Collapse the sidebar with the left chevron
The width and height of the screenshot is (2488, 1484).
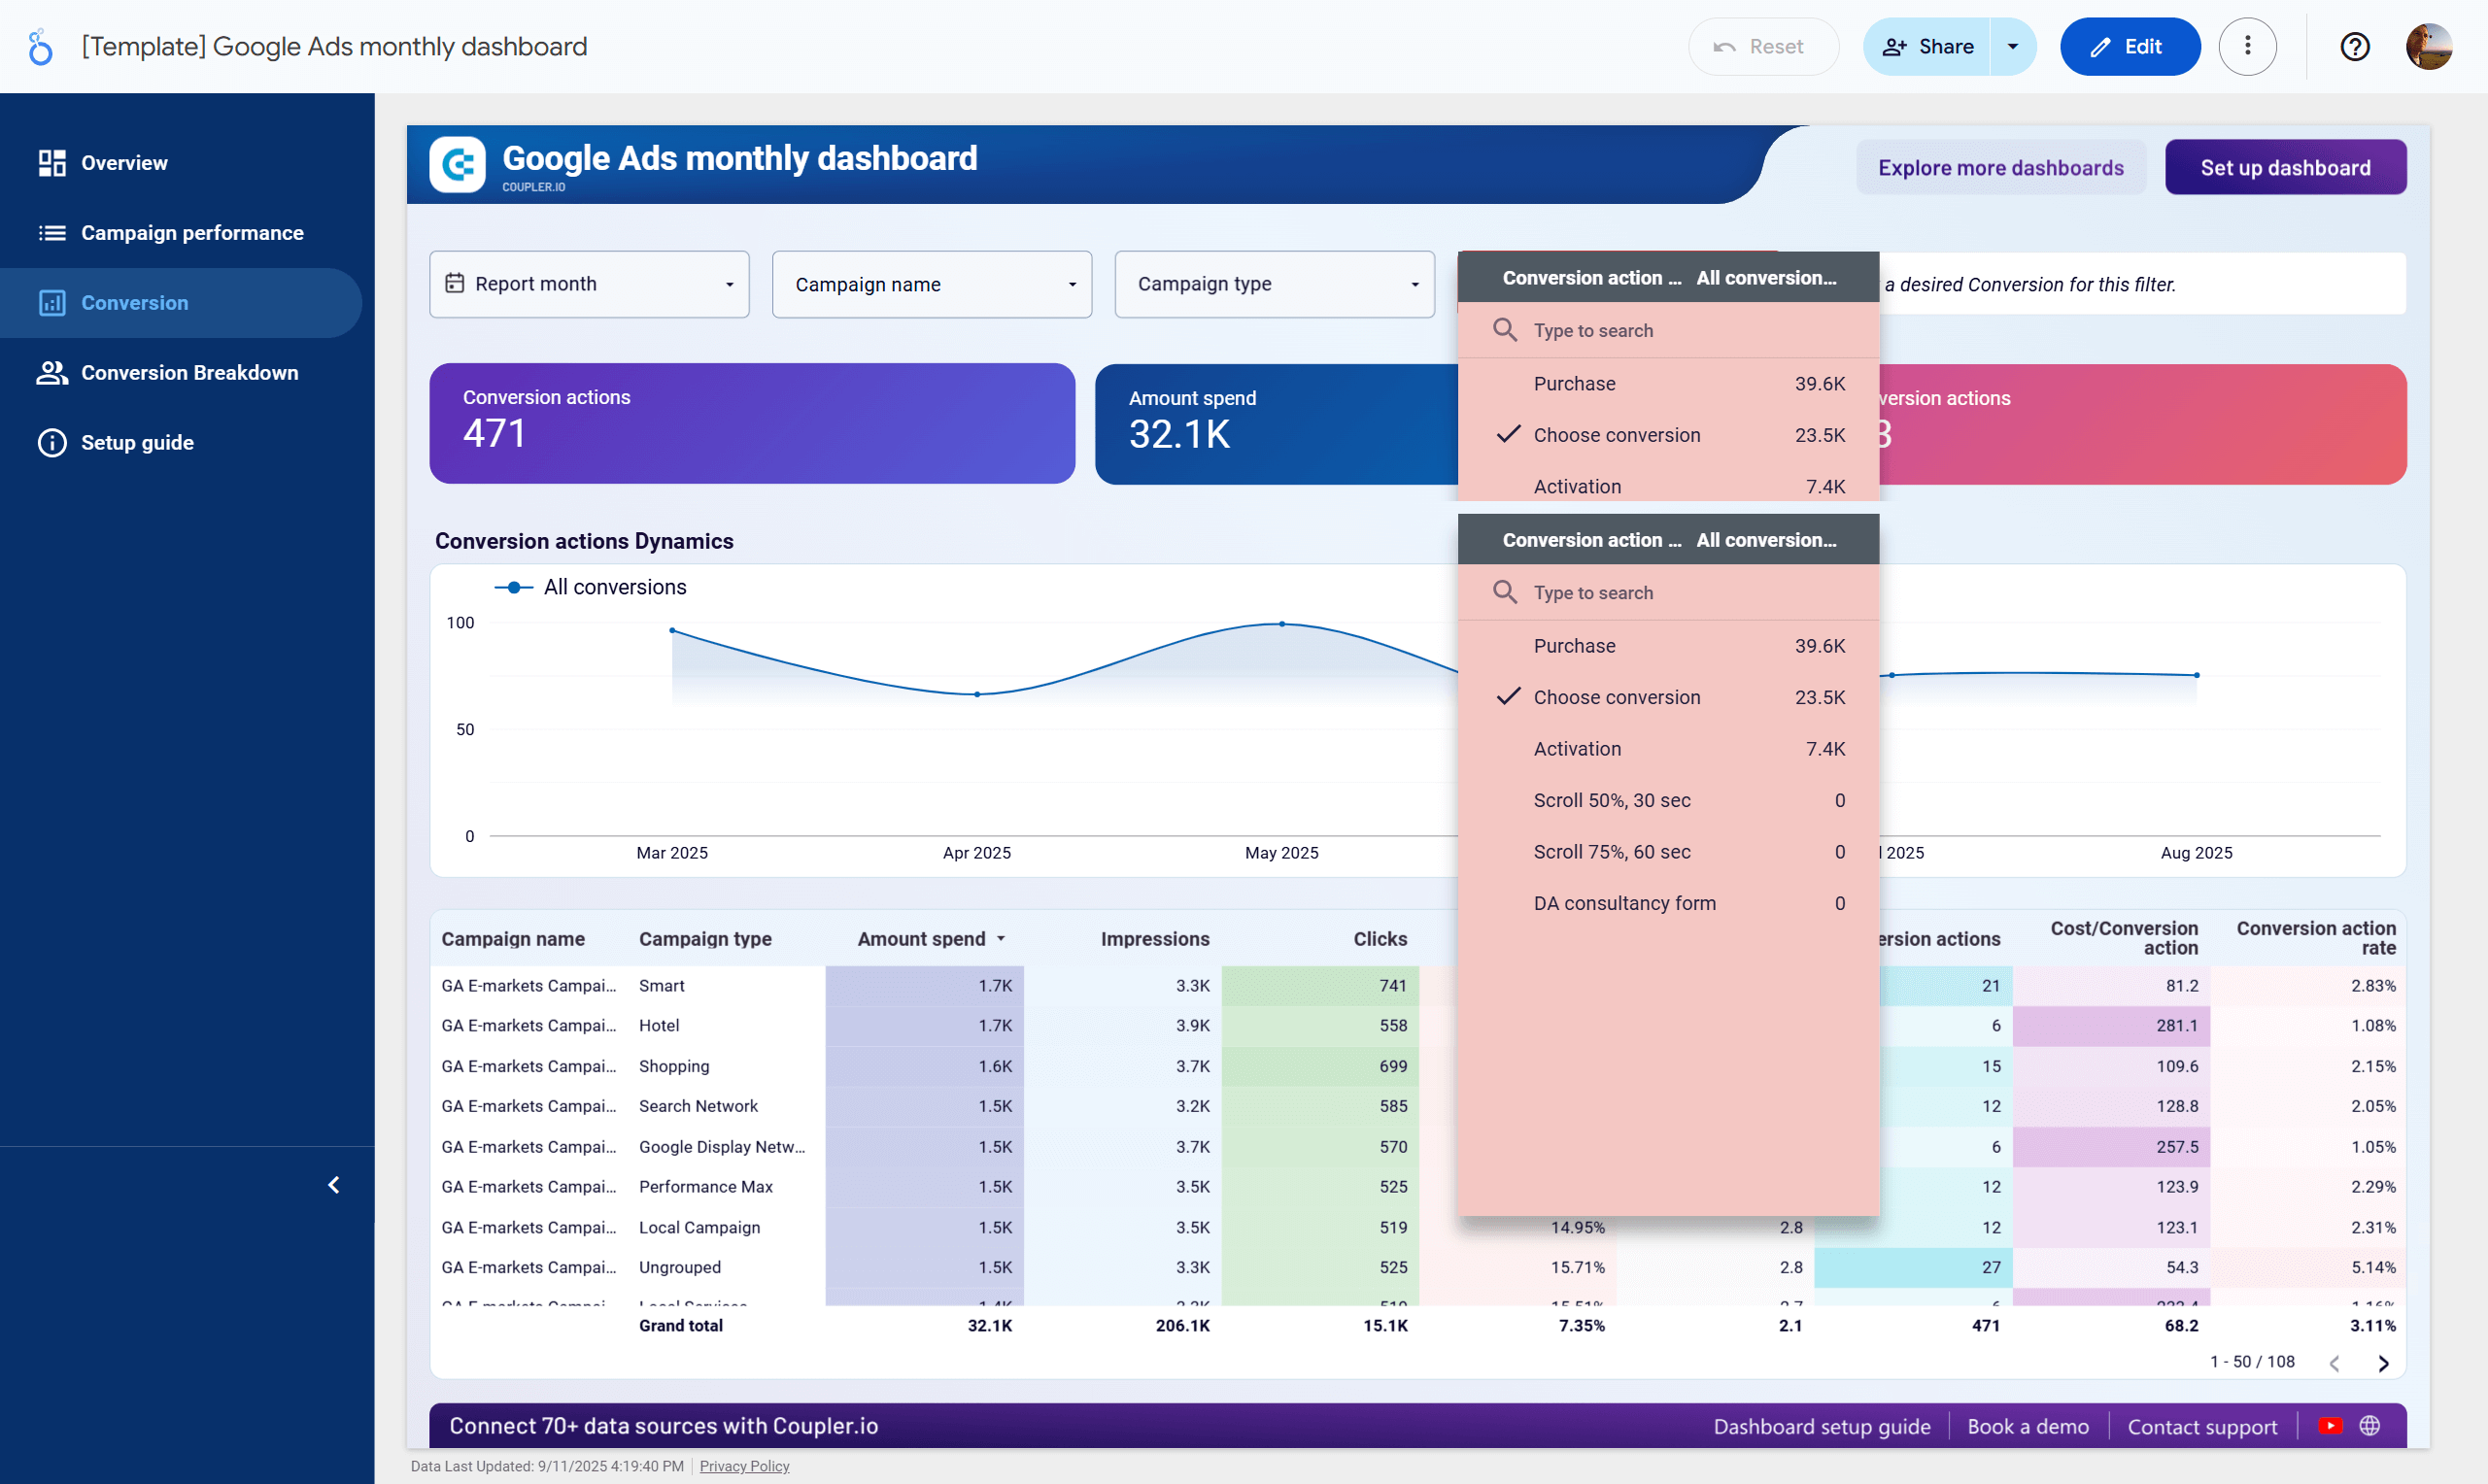[334, 1185]
